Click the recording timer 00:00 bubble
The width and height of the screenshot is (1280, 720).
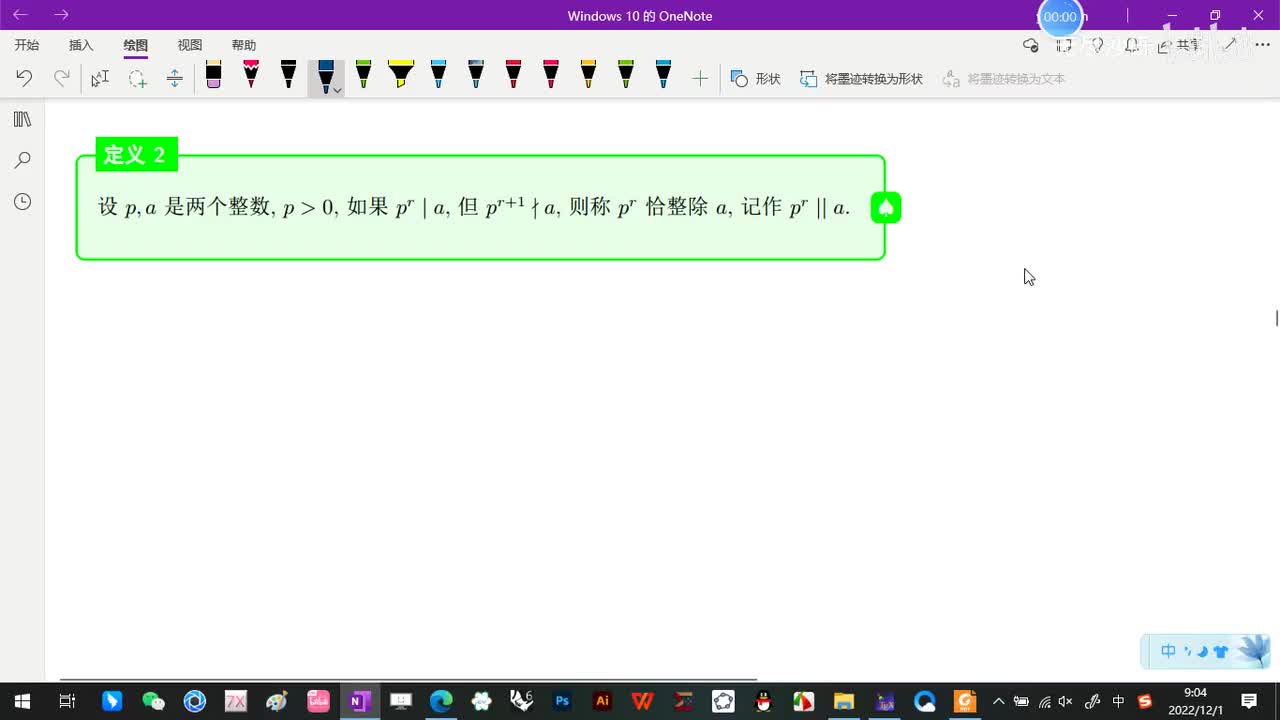(1060, 17)
